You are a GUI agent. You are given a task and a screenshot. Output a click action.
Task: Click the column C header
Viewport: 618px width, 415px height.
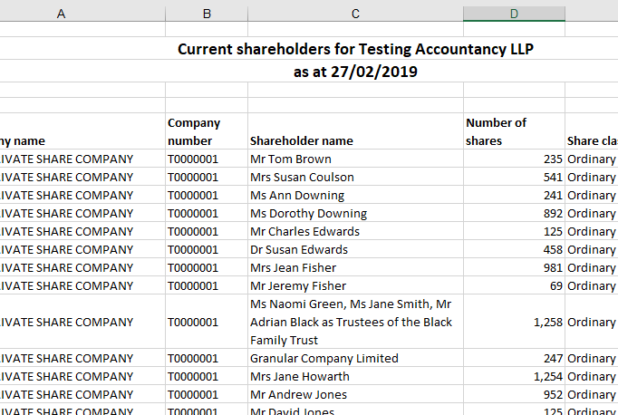(x=355, y=13)
